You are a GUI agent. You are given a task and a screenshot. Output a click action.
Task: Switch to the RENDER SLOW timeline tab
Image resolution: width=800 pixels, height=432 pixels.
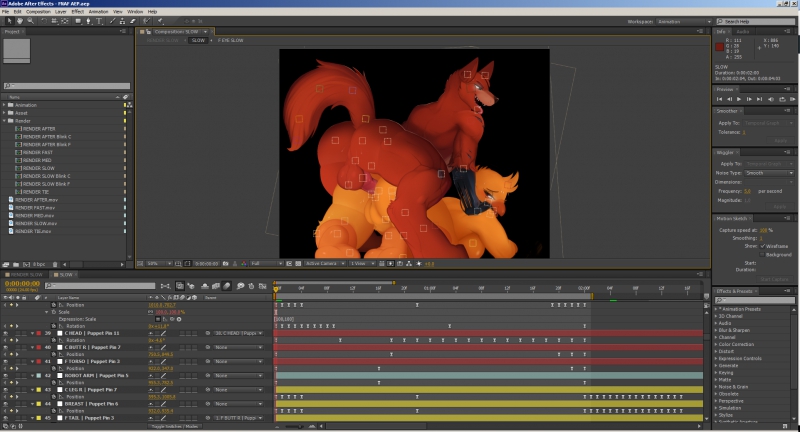point(25,273)
